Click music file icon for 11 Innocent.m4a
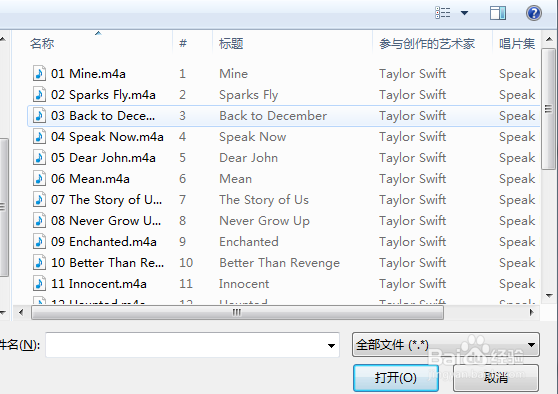558x394 pixels. 39,284
